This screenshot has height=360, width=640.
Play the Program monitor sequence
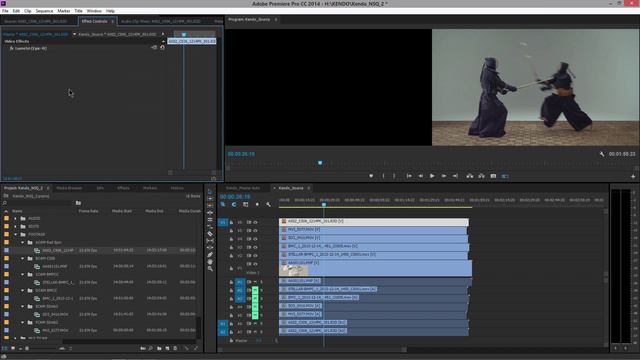[432, 176]
